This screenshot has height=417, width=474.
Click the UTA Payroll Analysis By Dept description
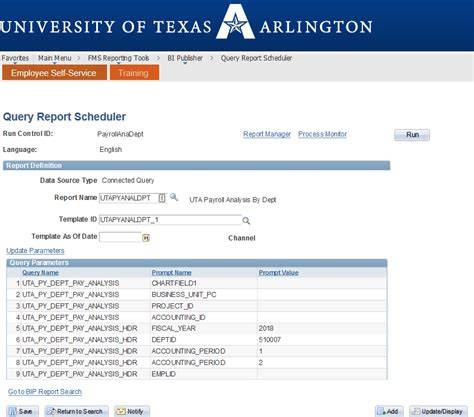tap(233, 200)
